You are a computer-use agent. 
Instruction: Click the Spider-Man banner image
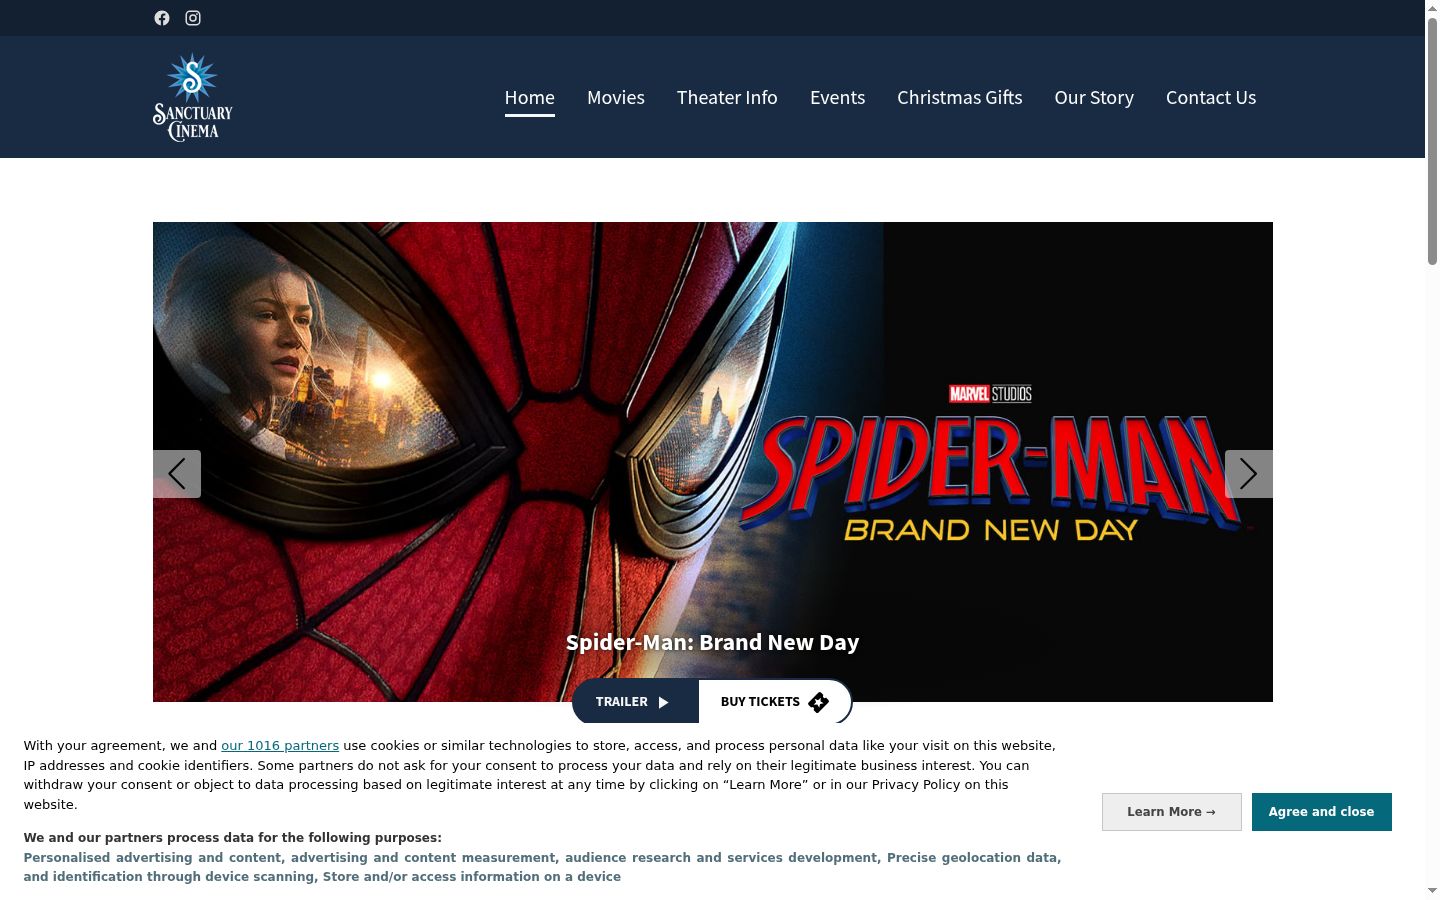[713, 462]
